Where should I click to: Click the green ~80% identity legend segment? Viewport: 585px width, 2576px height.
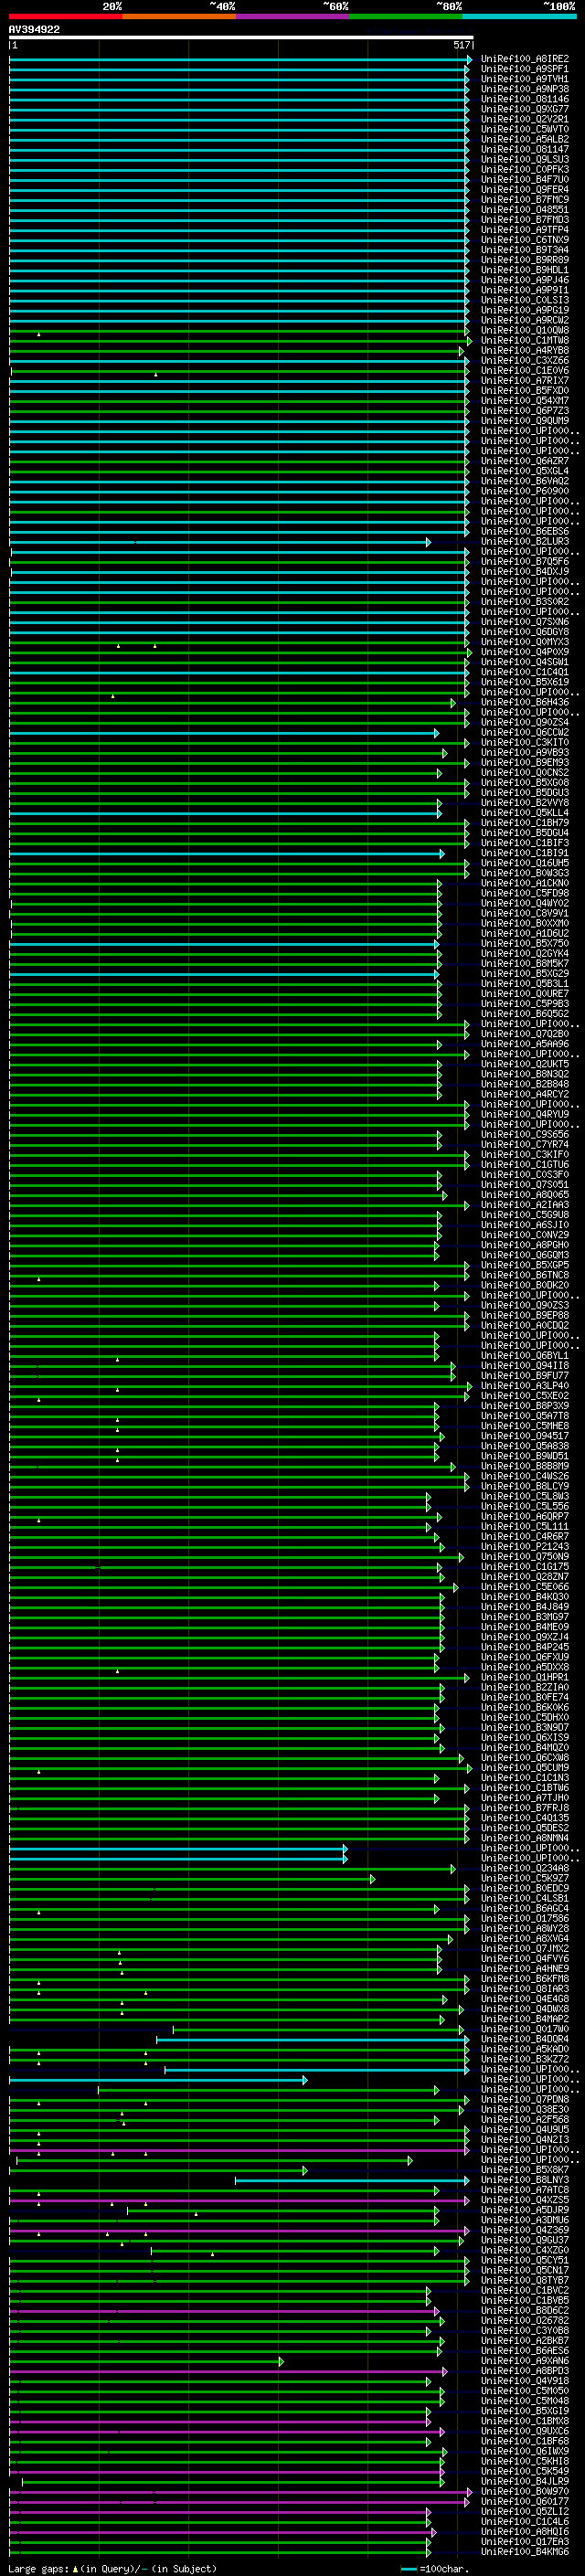coord(406,17)
